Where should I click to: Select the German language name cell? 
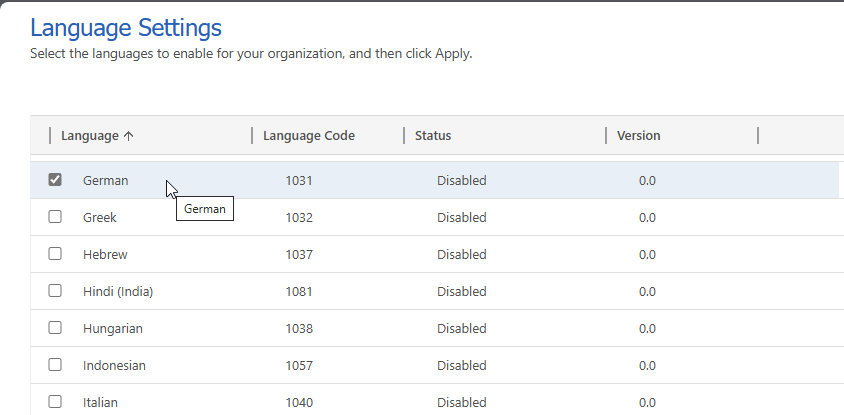(x=106, y=181)
